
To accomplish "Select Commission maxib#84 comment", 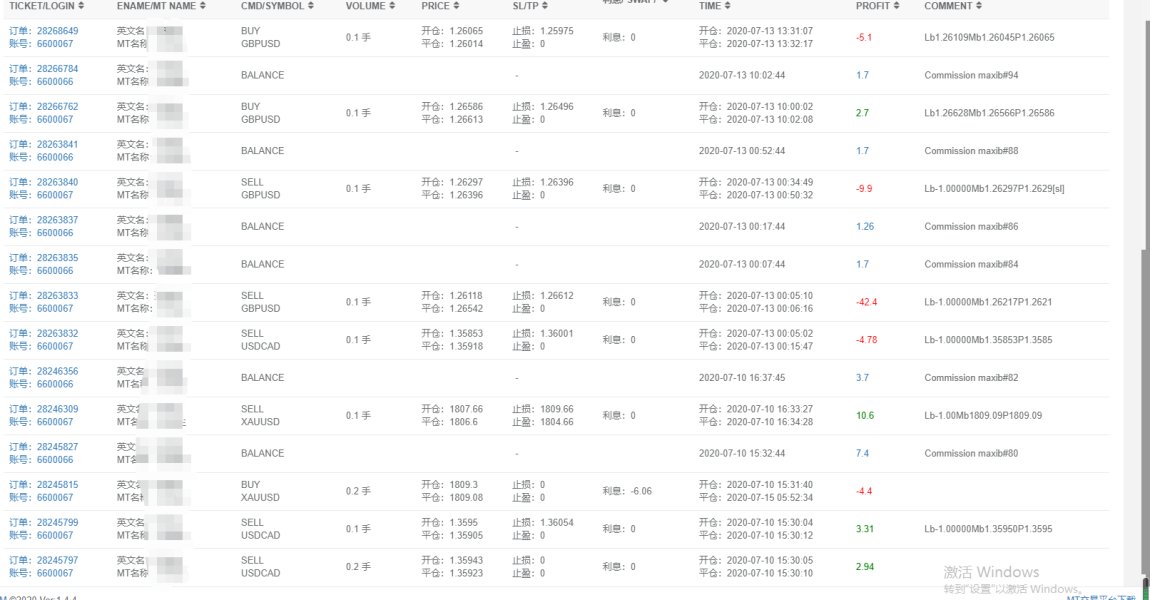I will (971, 264).
